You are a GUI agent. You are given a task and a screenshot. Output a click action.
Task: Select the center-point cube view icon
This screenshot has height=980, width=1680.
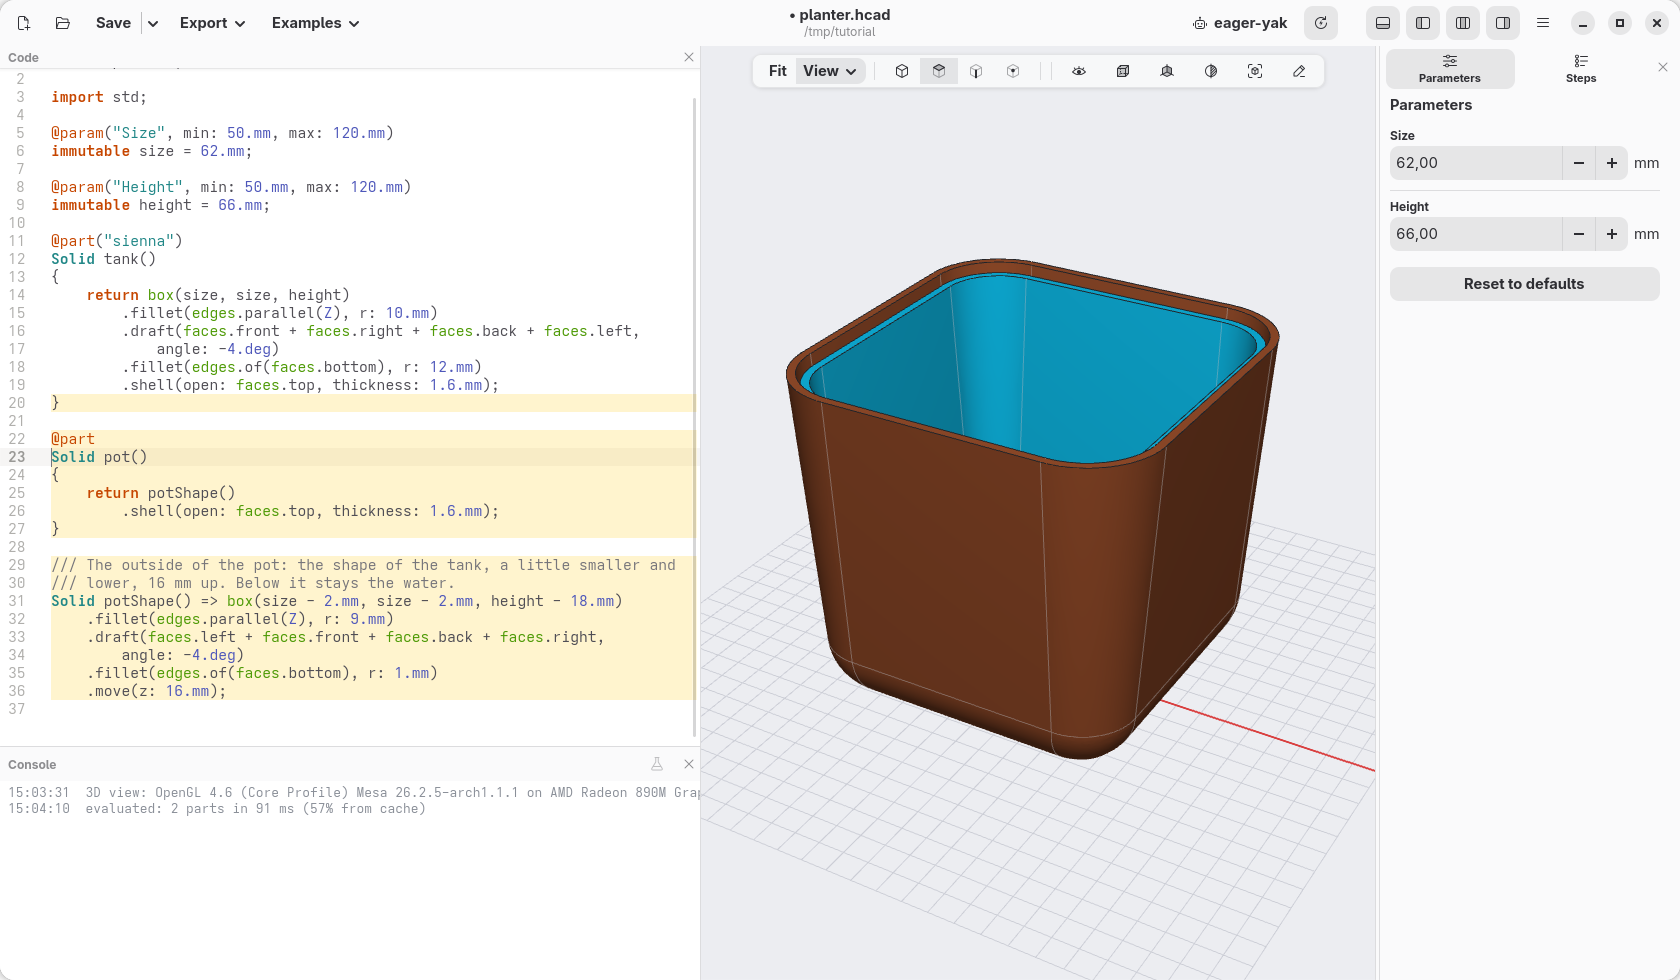coord(1013,71)
